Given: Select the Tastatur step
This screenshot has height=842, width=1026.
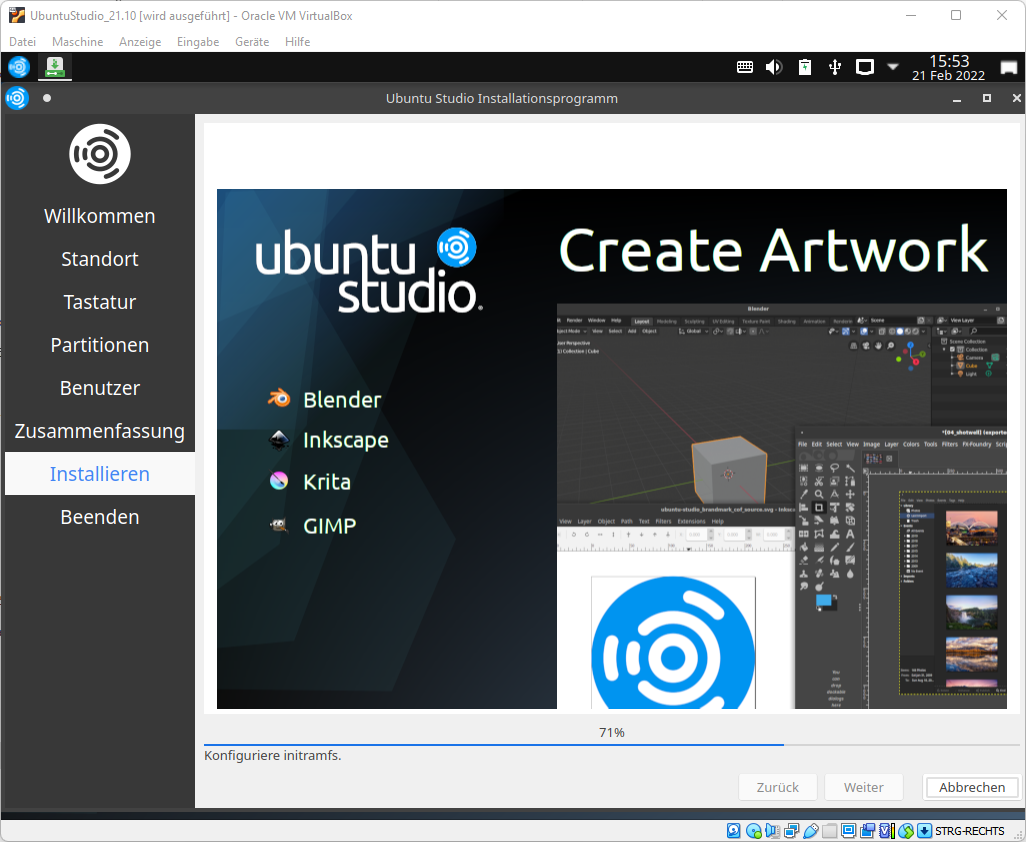Looking at the screenshot, I should pos(99,302).
